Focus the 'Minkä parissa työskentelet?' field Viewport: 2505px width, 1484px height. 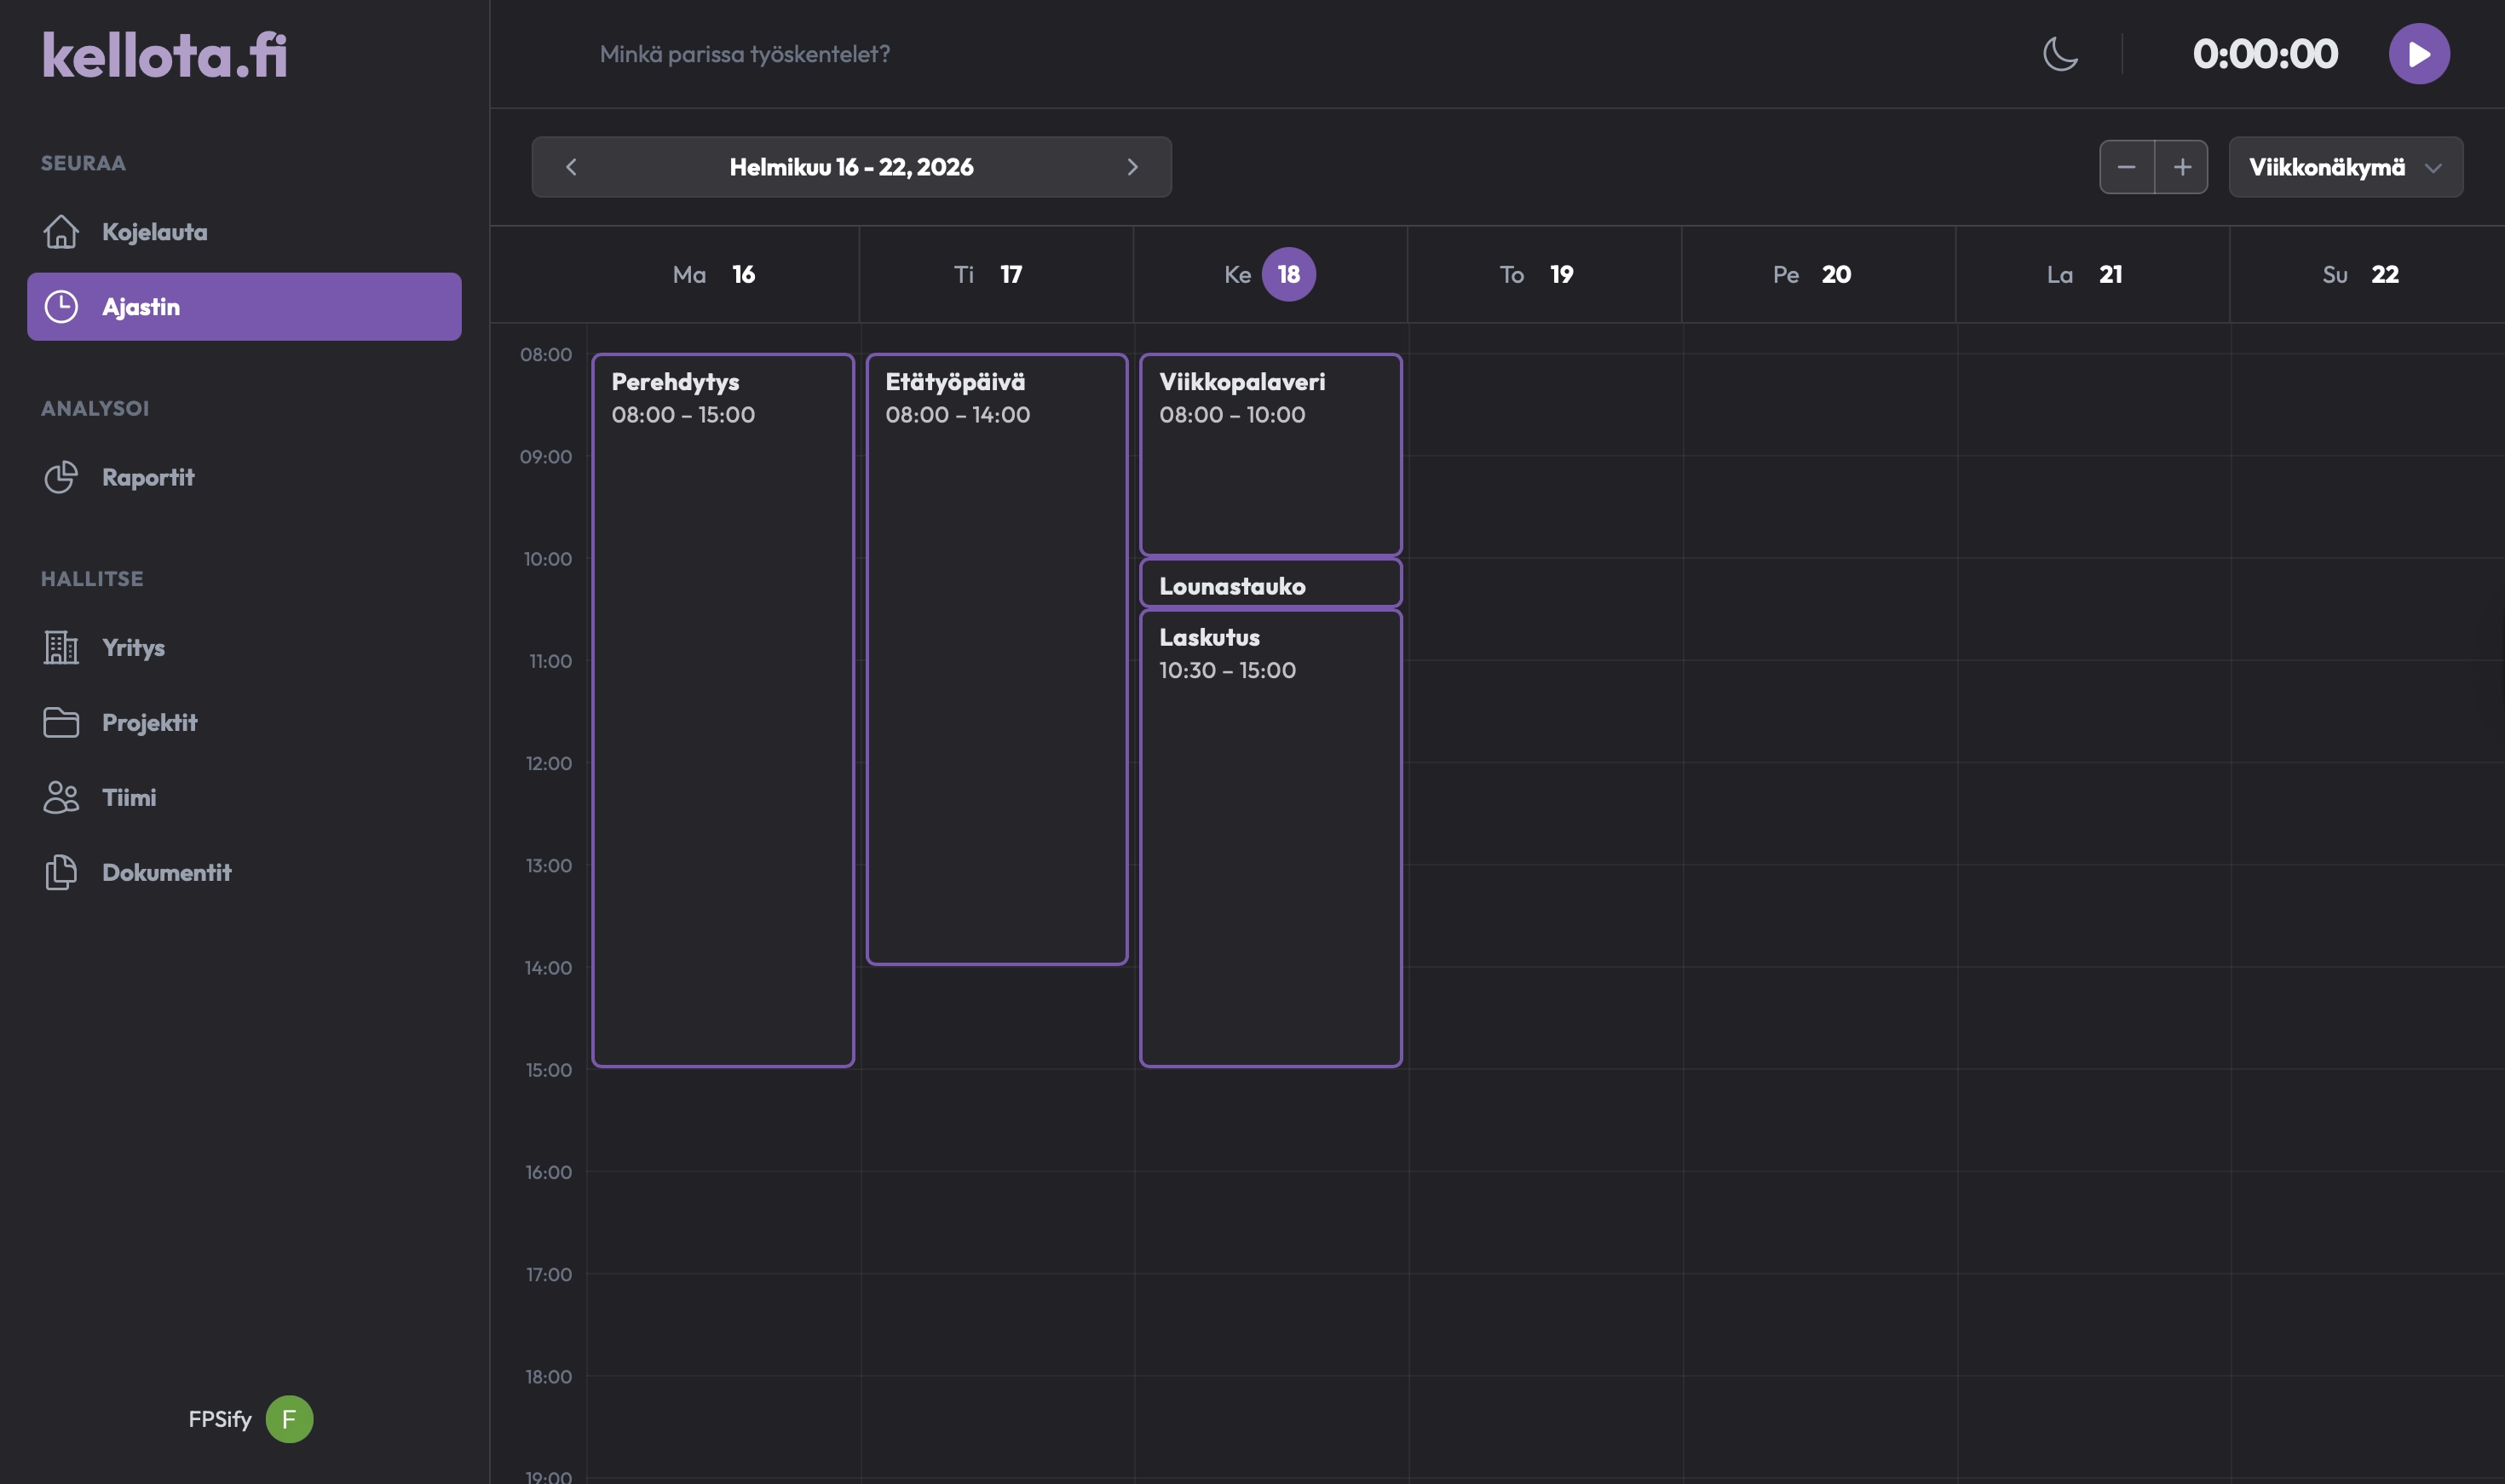[x=1000, y=54]
